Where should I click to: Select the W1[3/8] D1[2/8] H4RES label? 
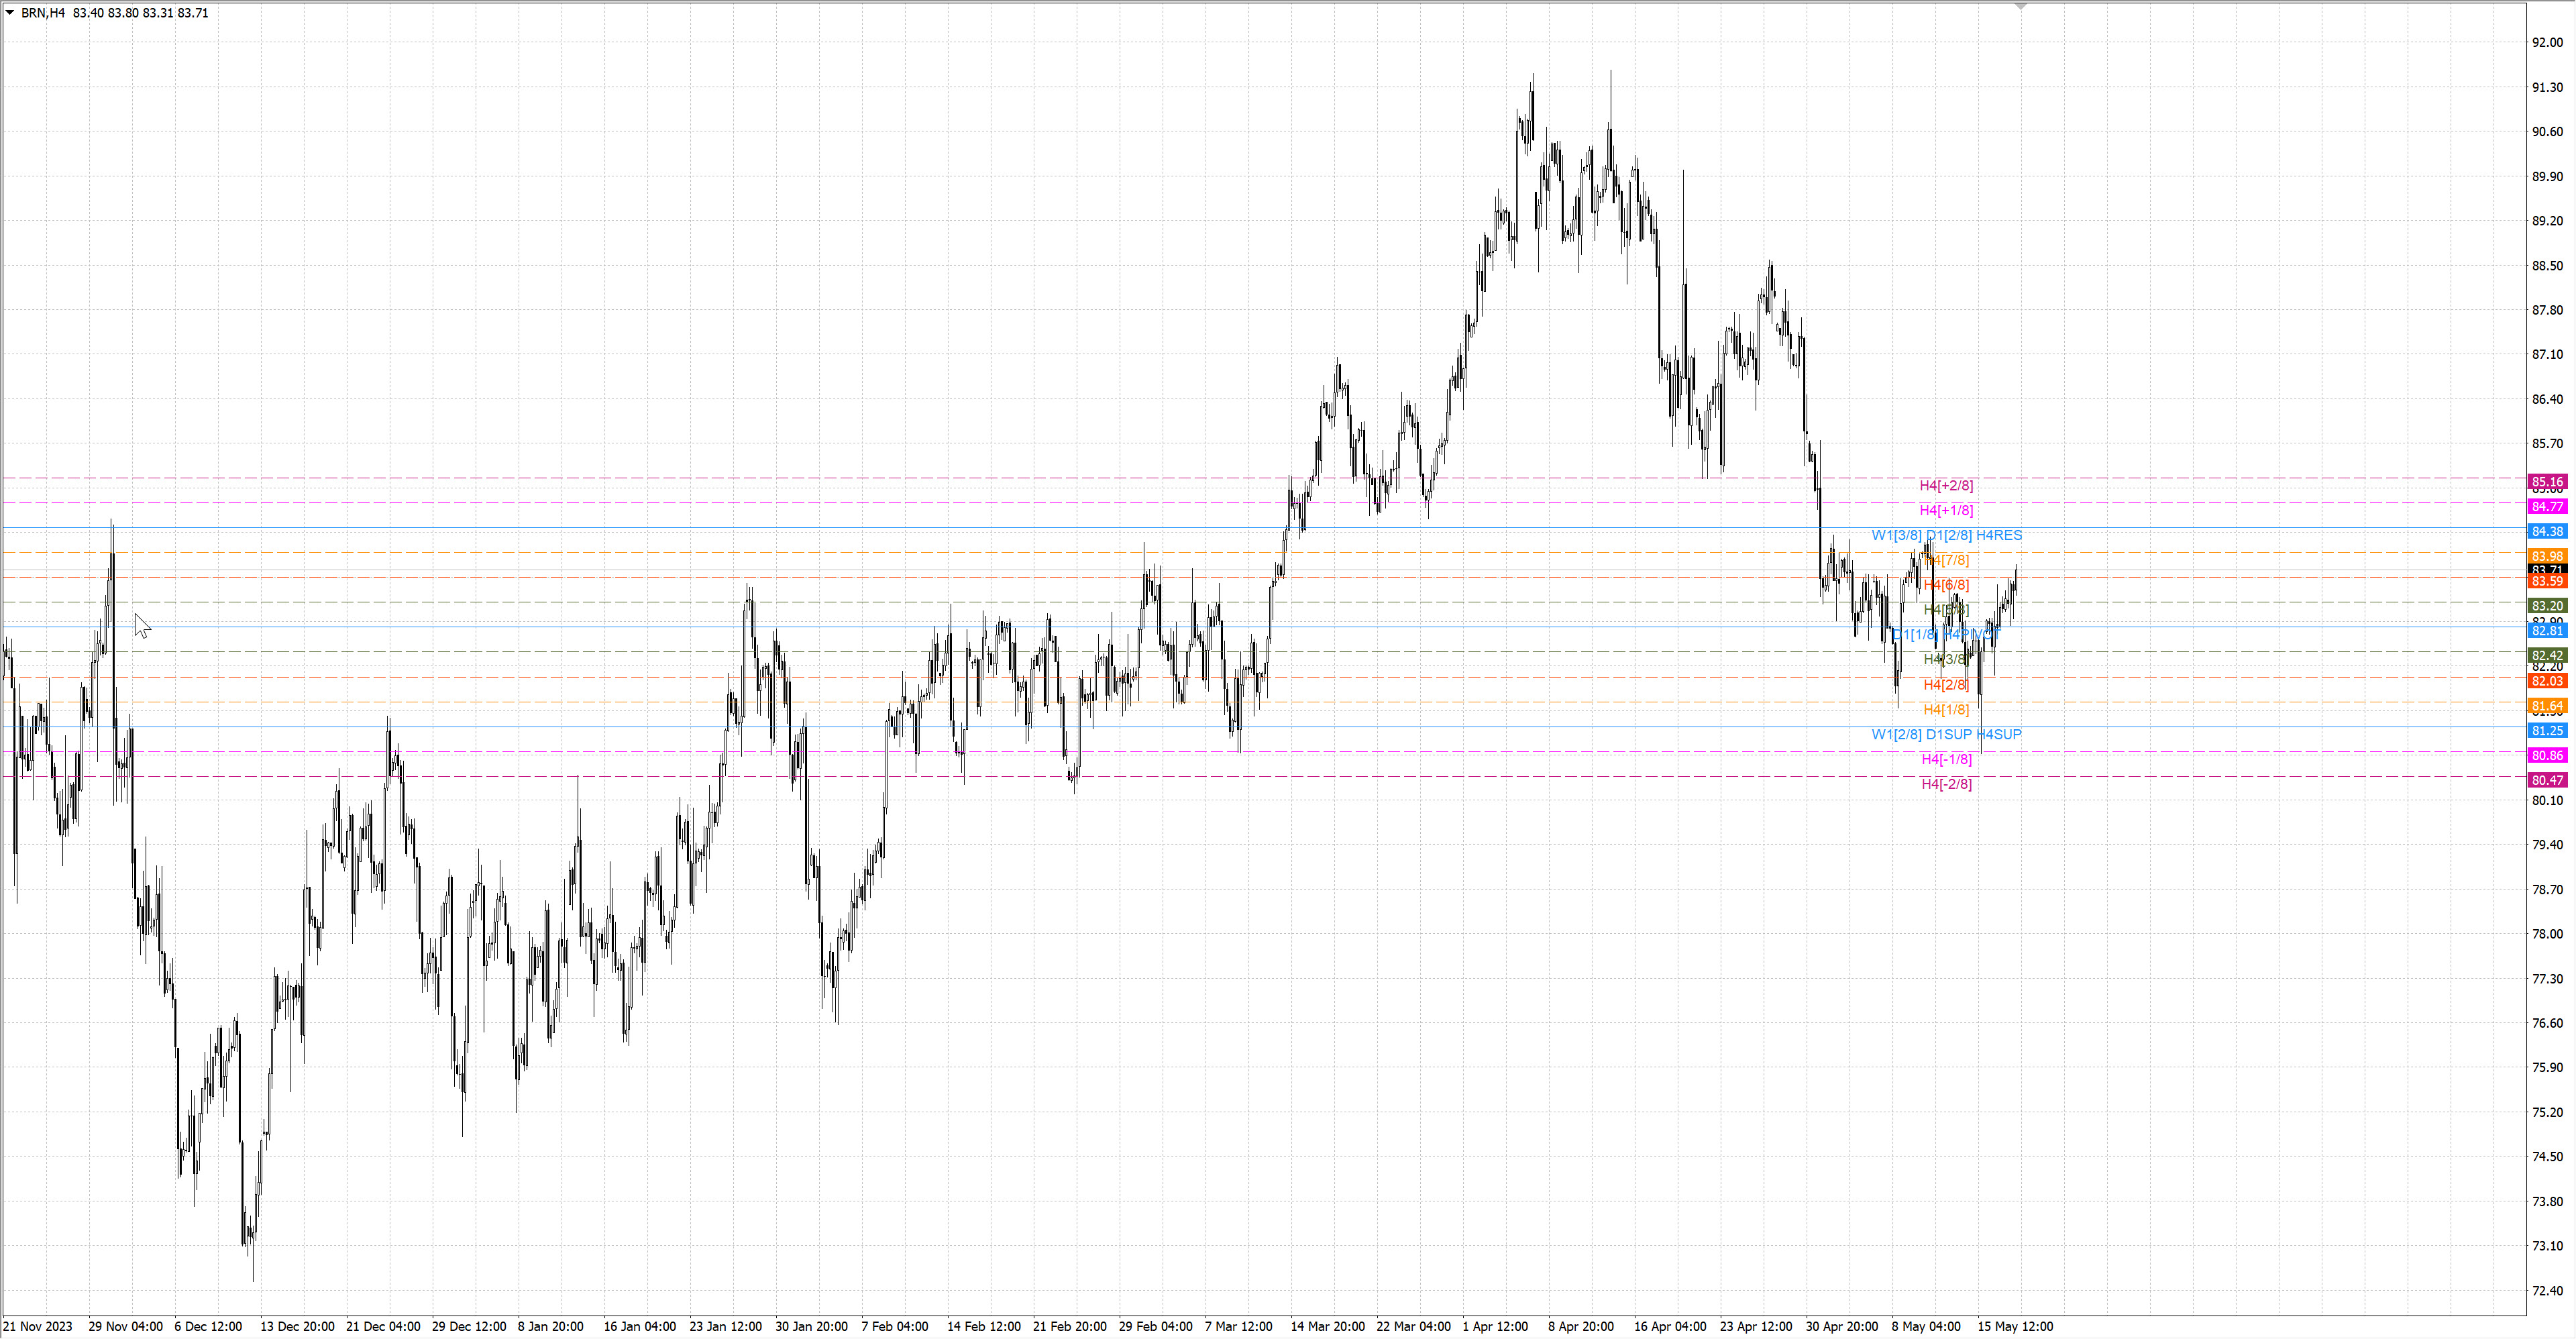[1946, 536]
